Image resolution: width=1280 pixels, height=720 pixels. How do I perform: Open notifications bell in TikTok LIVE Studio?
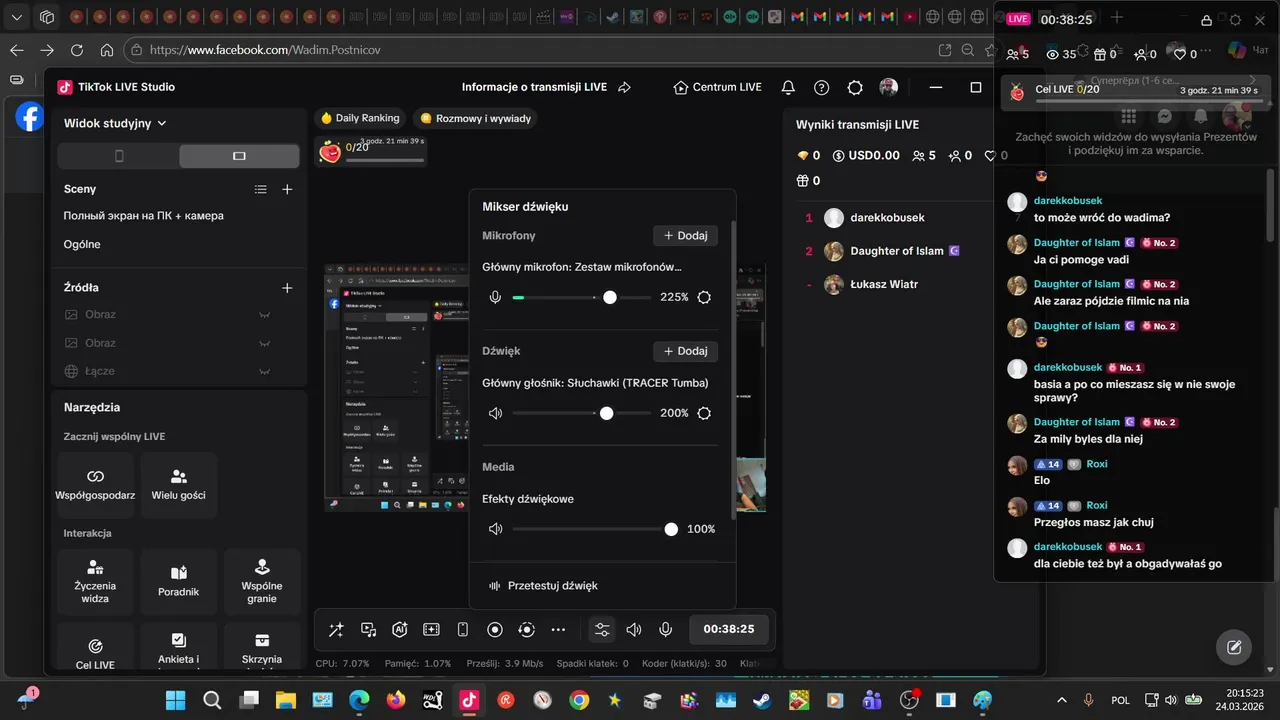point(788,87)
